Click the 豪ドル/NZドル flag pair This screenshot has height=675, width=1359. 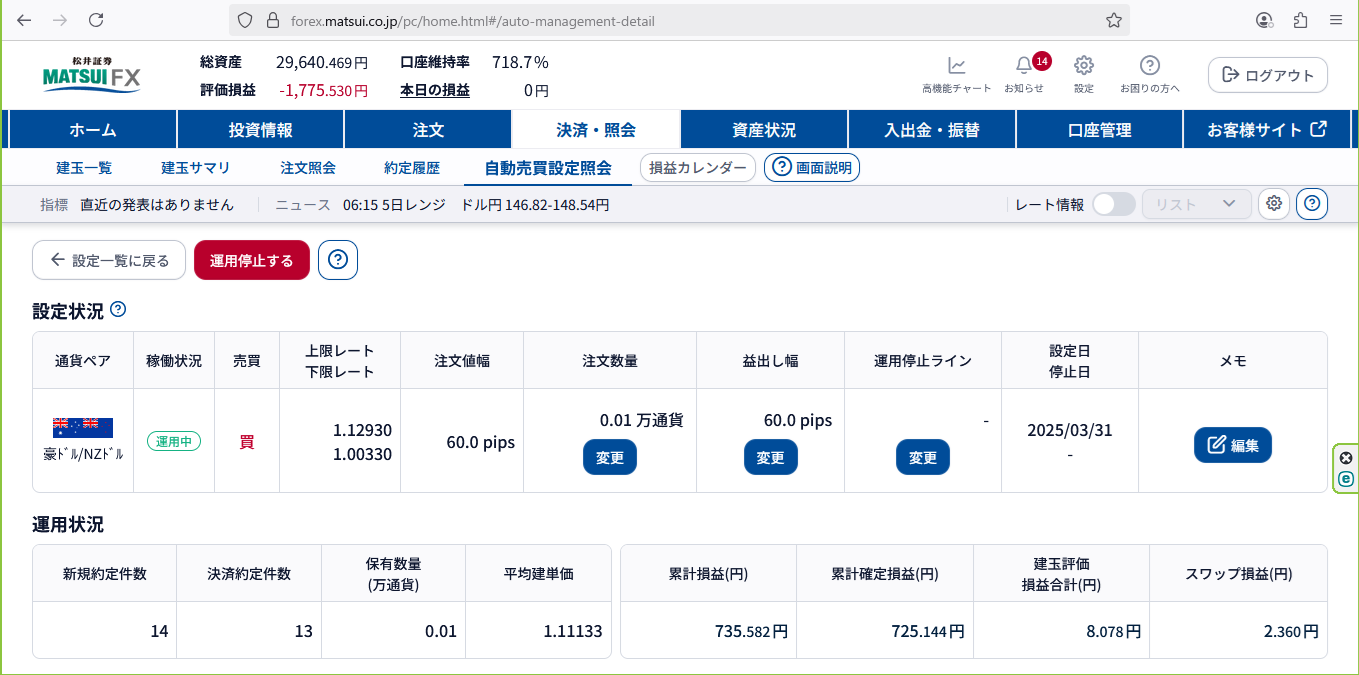(x=83, y=428)
